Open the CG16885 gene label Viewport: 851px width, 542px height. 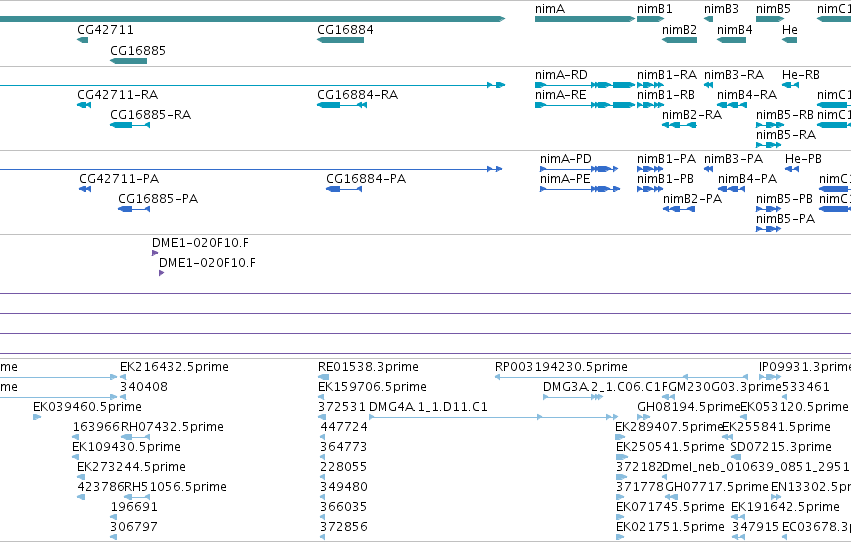(138, 51)
